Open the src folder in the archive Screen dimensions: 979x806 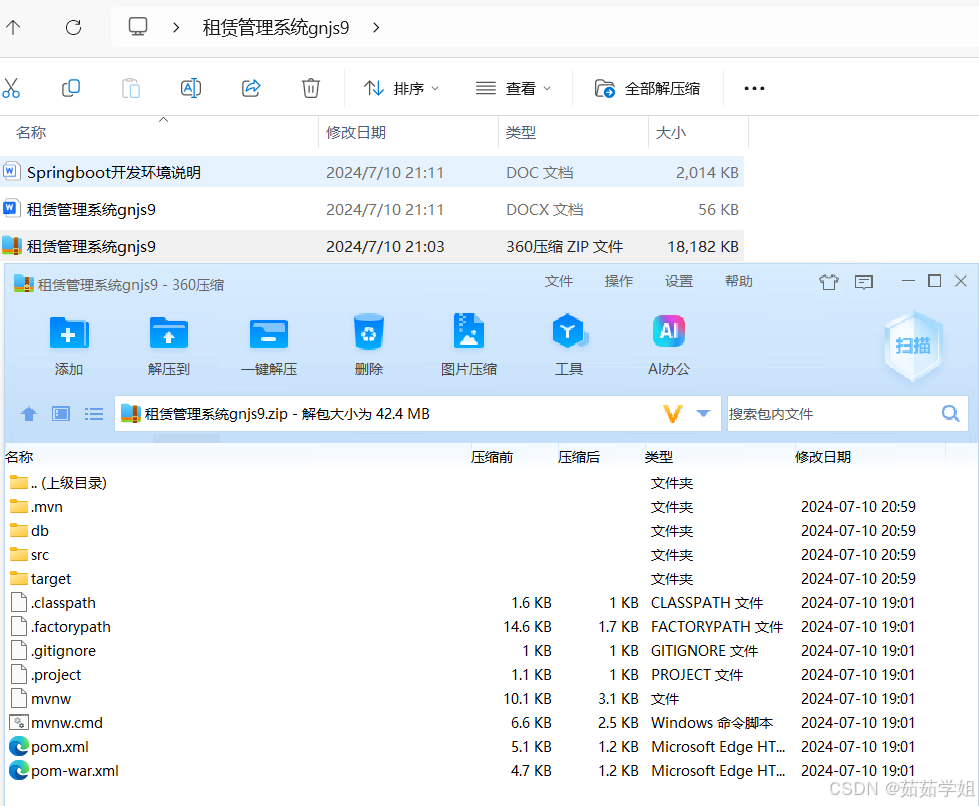pos(45,555)
